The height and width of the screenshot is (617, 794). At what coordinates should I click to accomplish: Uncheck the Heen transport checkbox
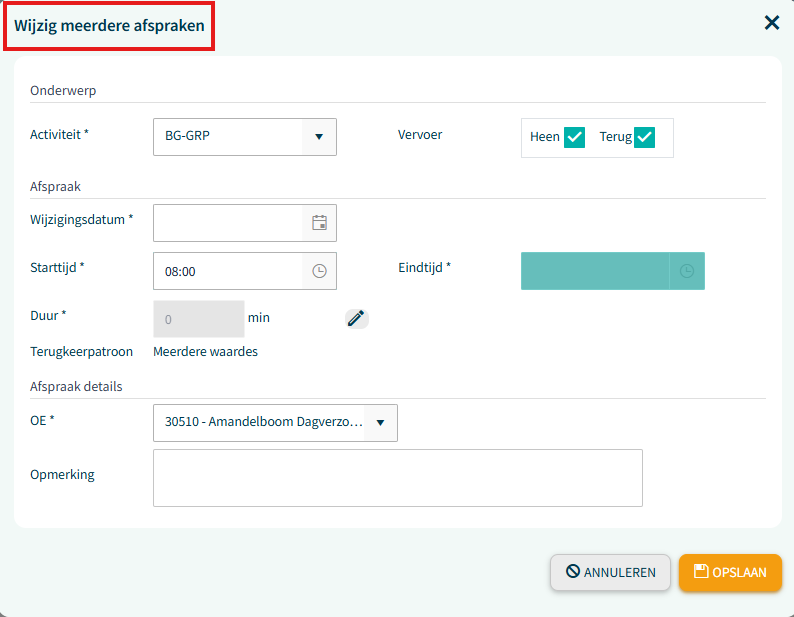click(x=574, y=137)
